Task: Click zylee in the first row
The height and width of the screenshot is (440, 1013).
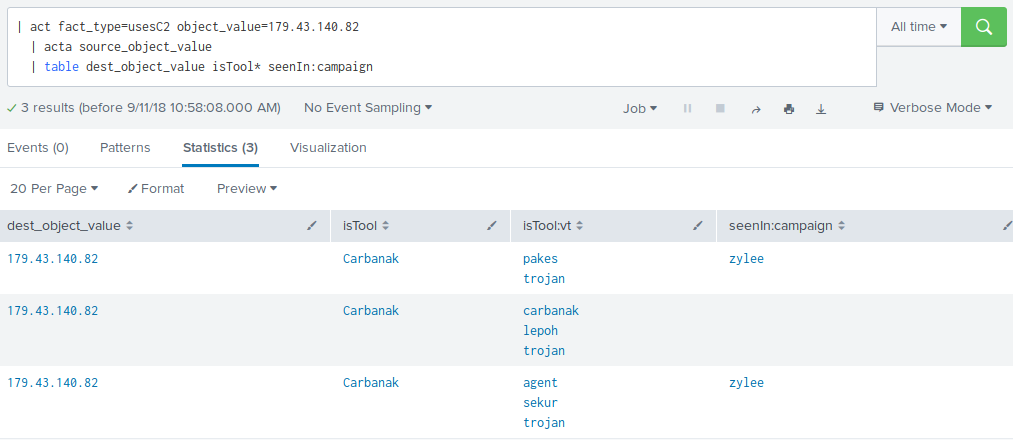Action: pos(746,259)
